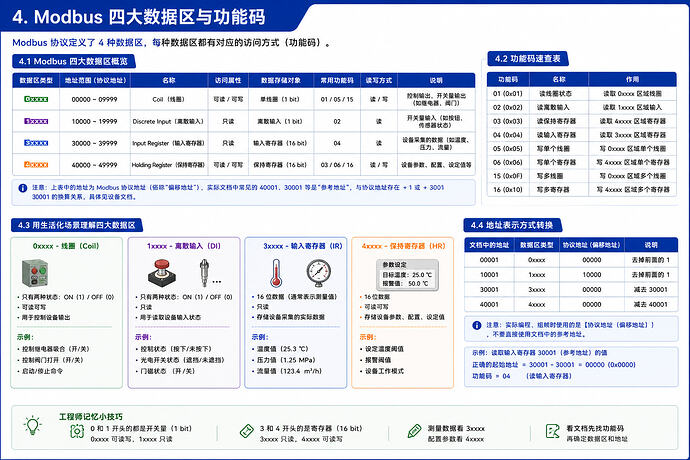This screenshot has width=690, height=460.
Task: Click the info icon in the 4.4 programming note
Action: coord(477,325)
